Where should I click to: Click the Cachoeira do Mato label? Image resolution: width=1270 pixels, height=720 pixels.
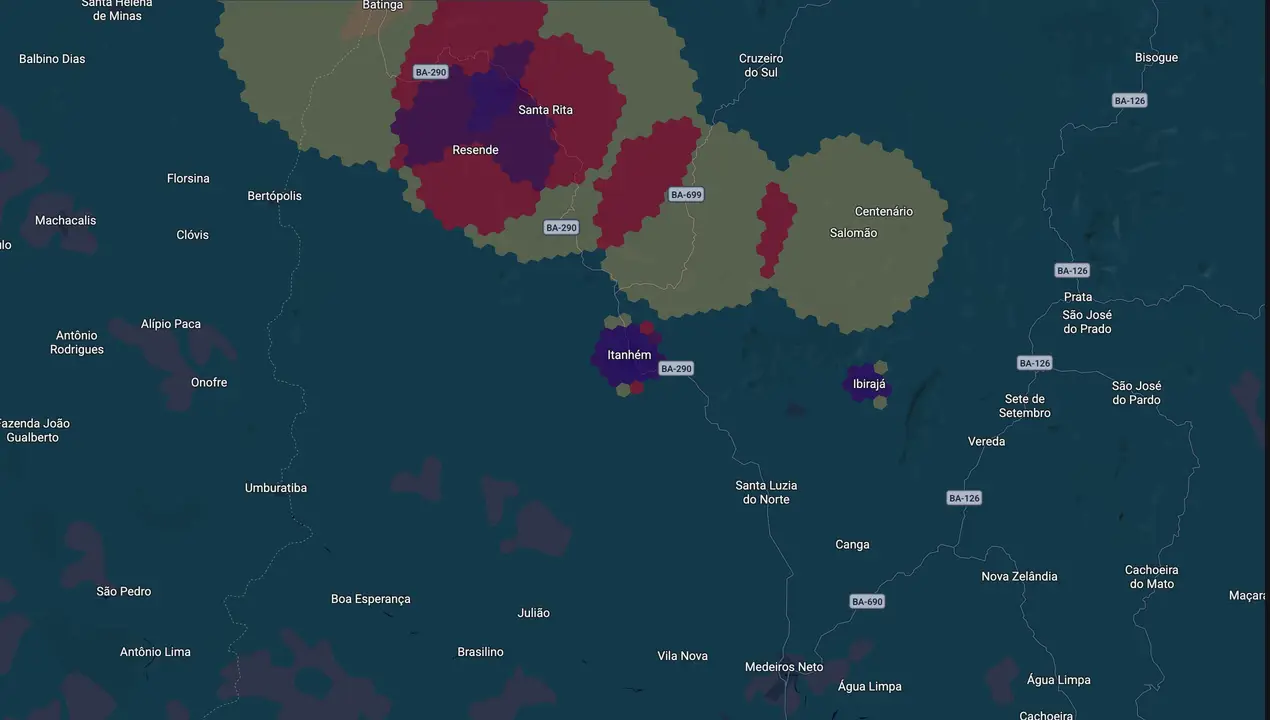coord(1152,577)
